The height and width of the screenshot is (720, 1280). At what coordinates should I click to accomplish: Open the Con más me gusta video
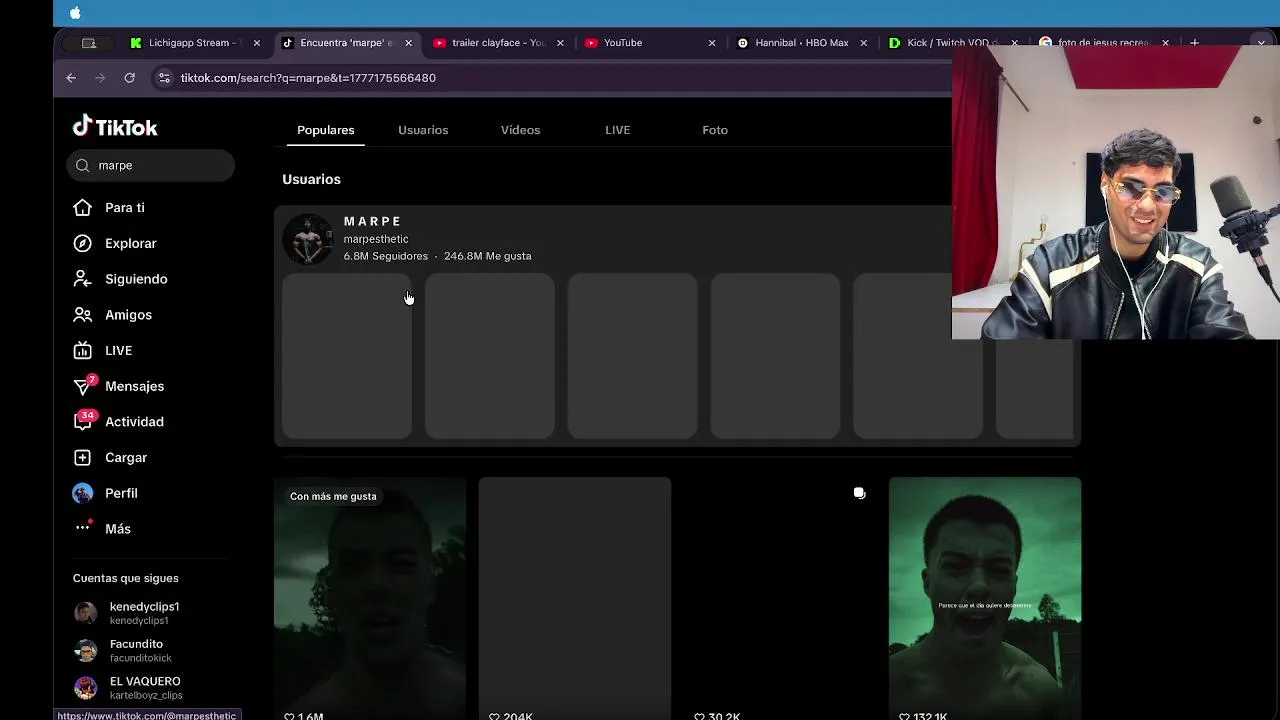click(x=370, y=598)
